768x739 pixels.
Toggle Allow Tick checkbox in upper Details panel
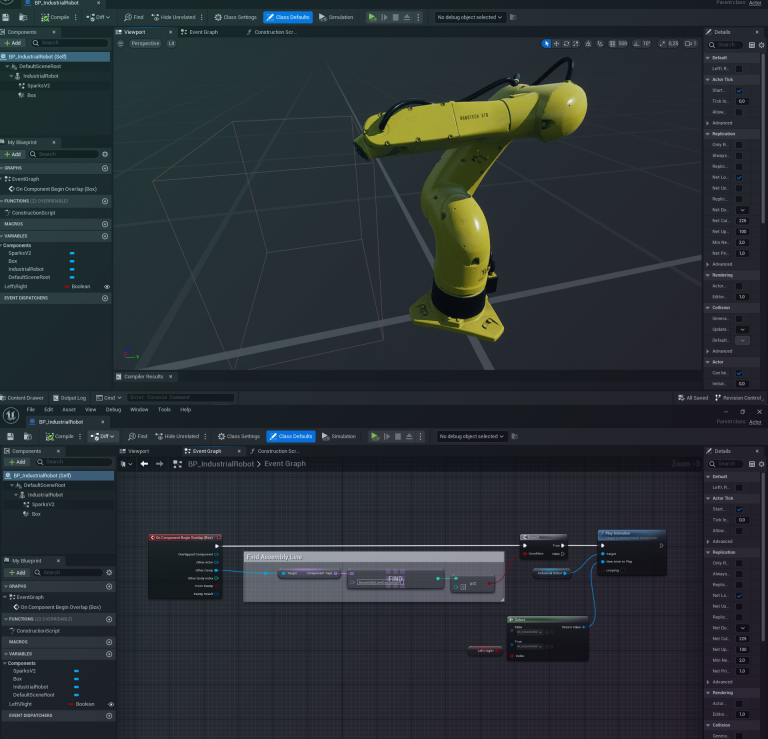(739, 112)
